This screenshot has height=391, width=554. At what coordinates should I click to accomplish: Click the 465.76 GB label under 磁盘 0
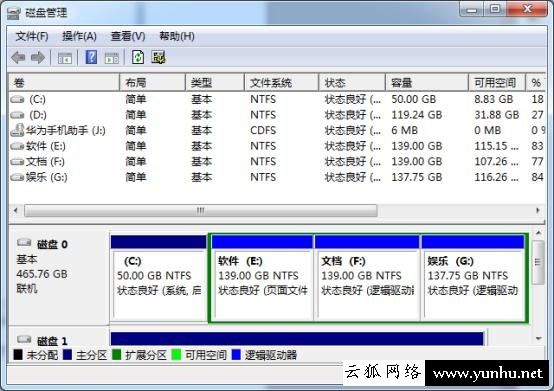[42, 274]
